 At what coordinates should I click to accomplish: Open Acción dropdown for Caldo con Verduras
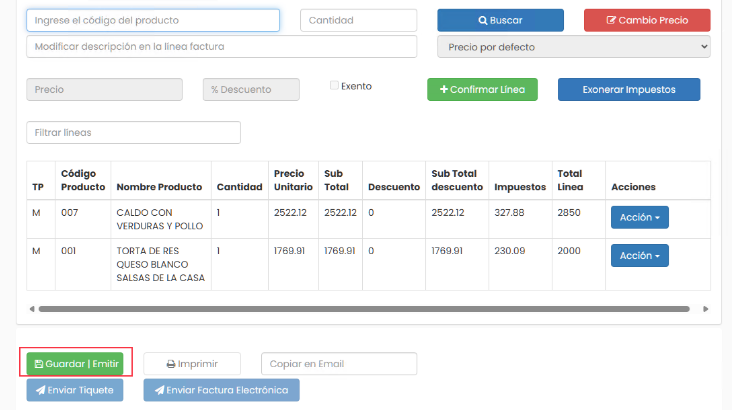point(639,217)
